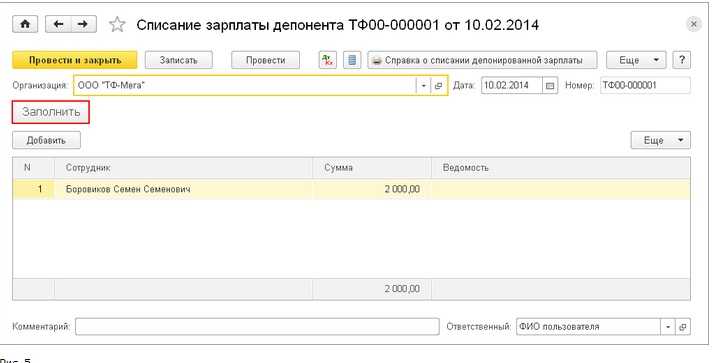This screenshot has width=719, height=363.
Task: Expand the Ответственный dropdown arrow
Action: (x=668, y=327)
